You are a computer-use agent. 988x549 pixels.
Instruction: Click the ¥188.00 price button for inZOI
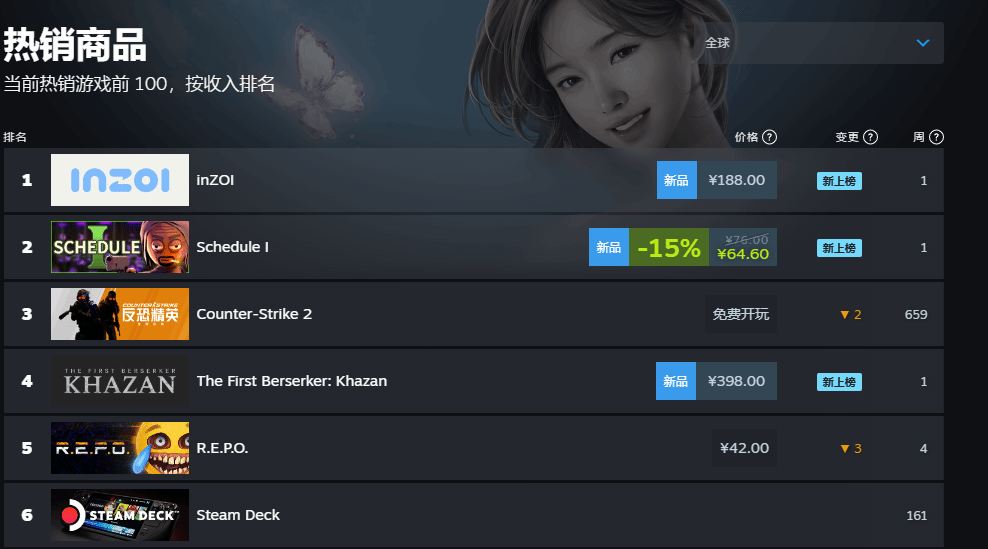click(737, 180)
